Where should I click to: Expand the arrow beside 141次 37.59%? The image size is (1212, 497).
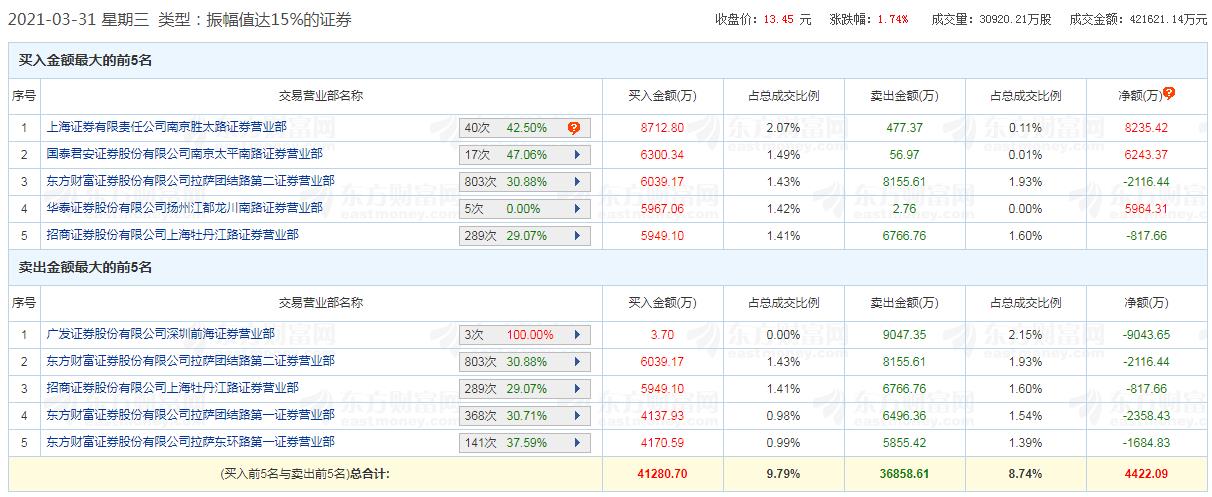pyautogui.click(x=577, y=442)
